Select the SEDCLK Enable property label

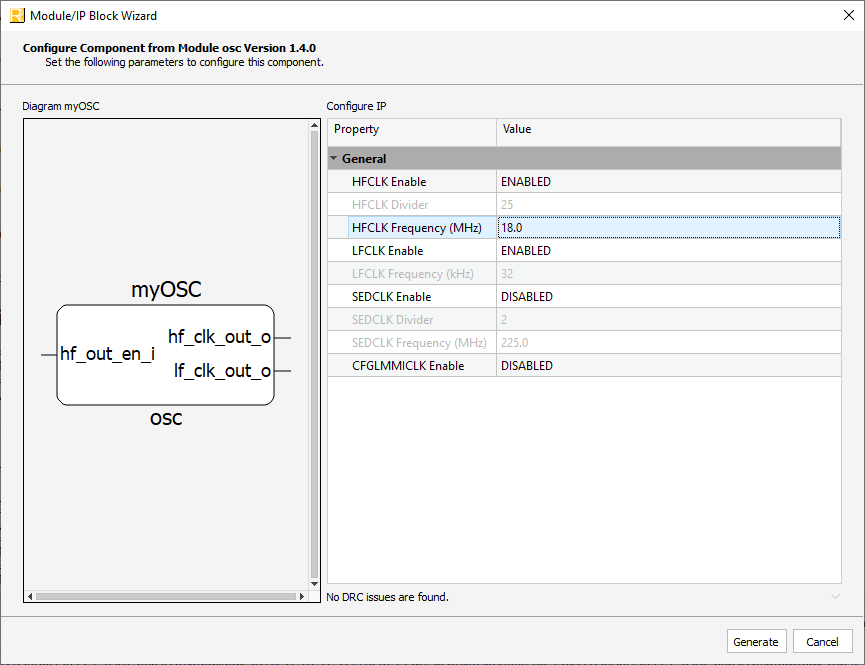(x=391, y=296)
